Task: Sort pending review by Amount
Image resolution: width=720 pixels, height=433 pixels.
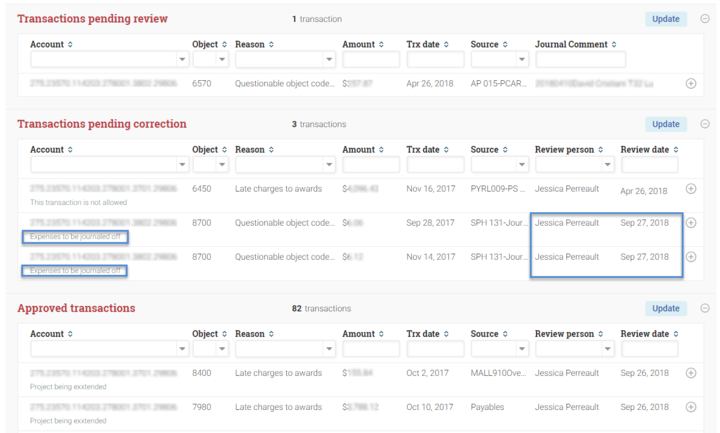Action: click(382, 45)
